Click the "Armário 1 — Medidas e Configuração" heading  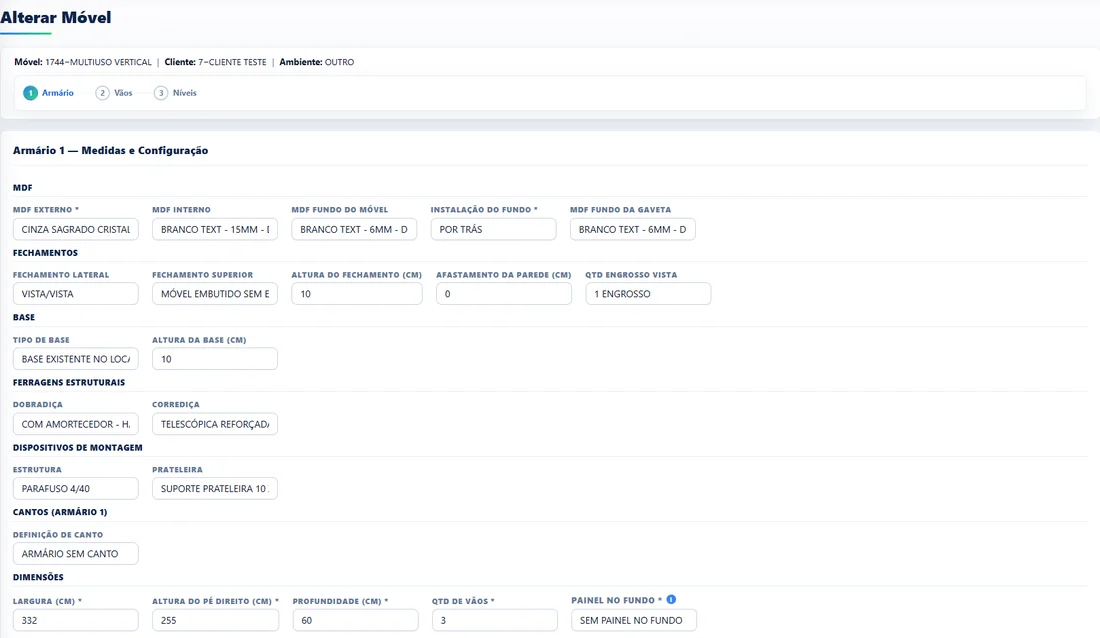110,150
